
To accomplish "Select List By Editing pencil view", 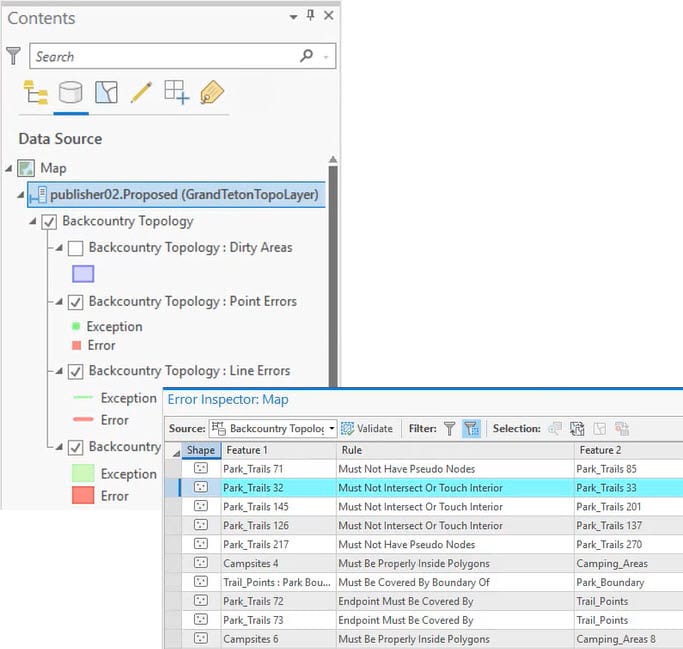I will [x=142, y=92].
